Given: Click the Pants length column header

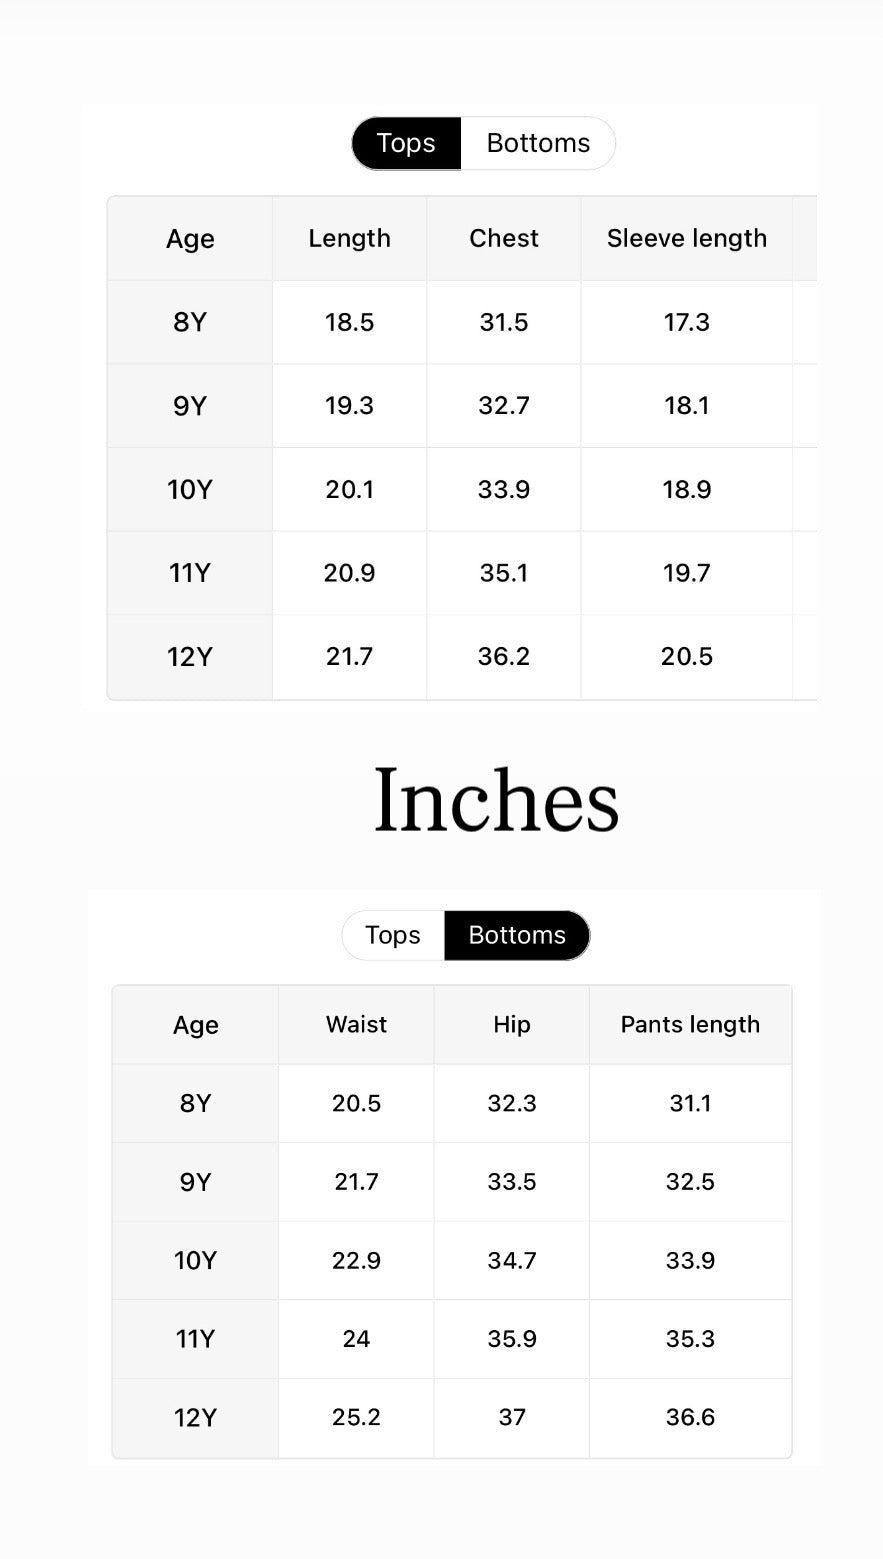Looking at the screenshot, I should pyautogui.click(x=690, y=1024).
